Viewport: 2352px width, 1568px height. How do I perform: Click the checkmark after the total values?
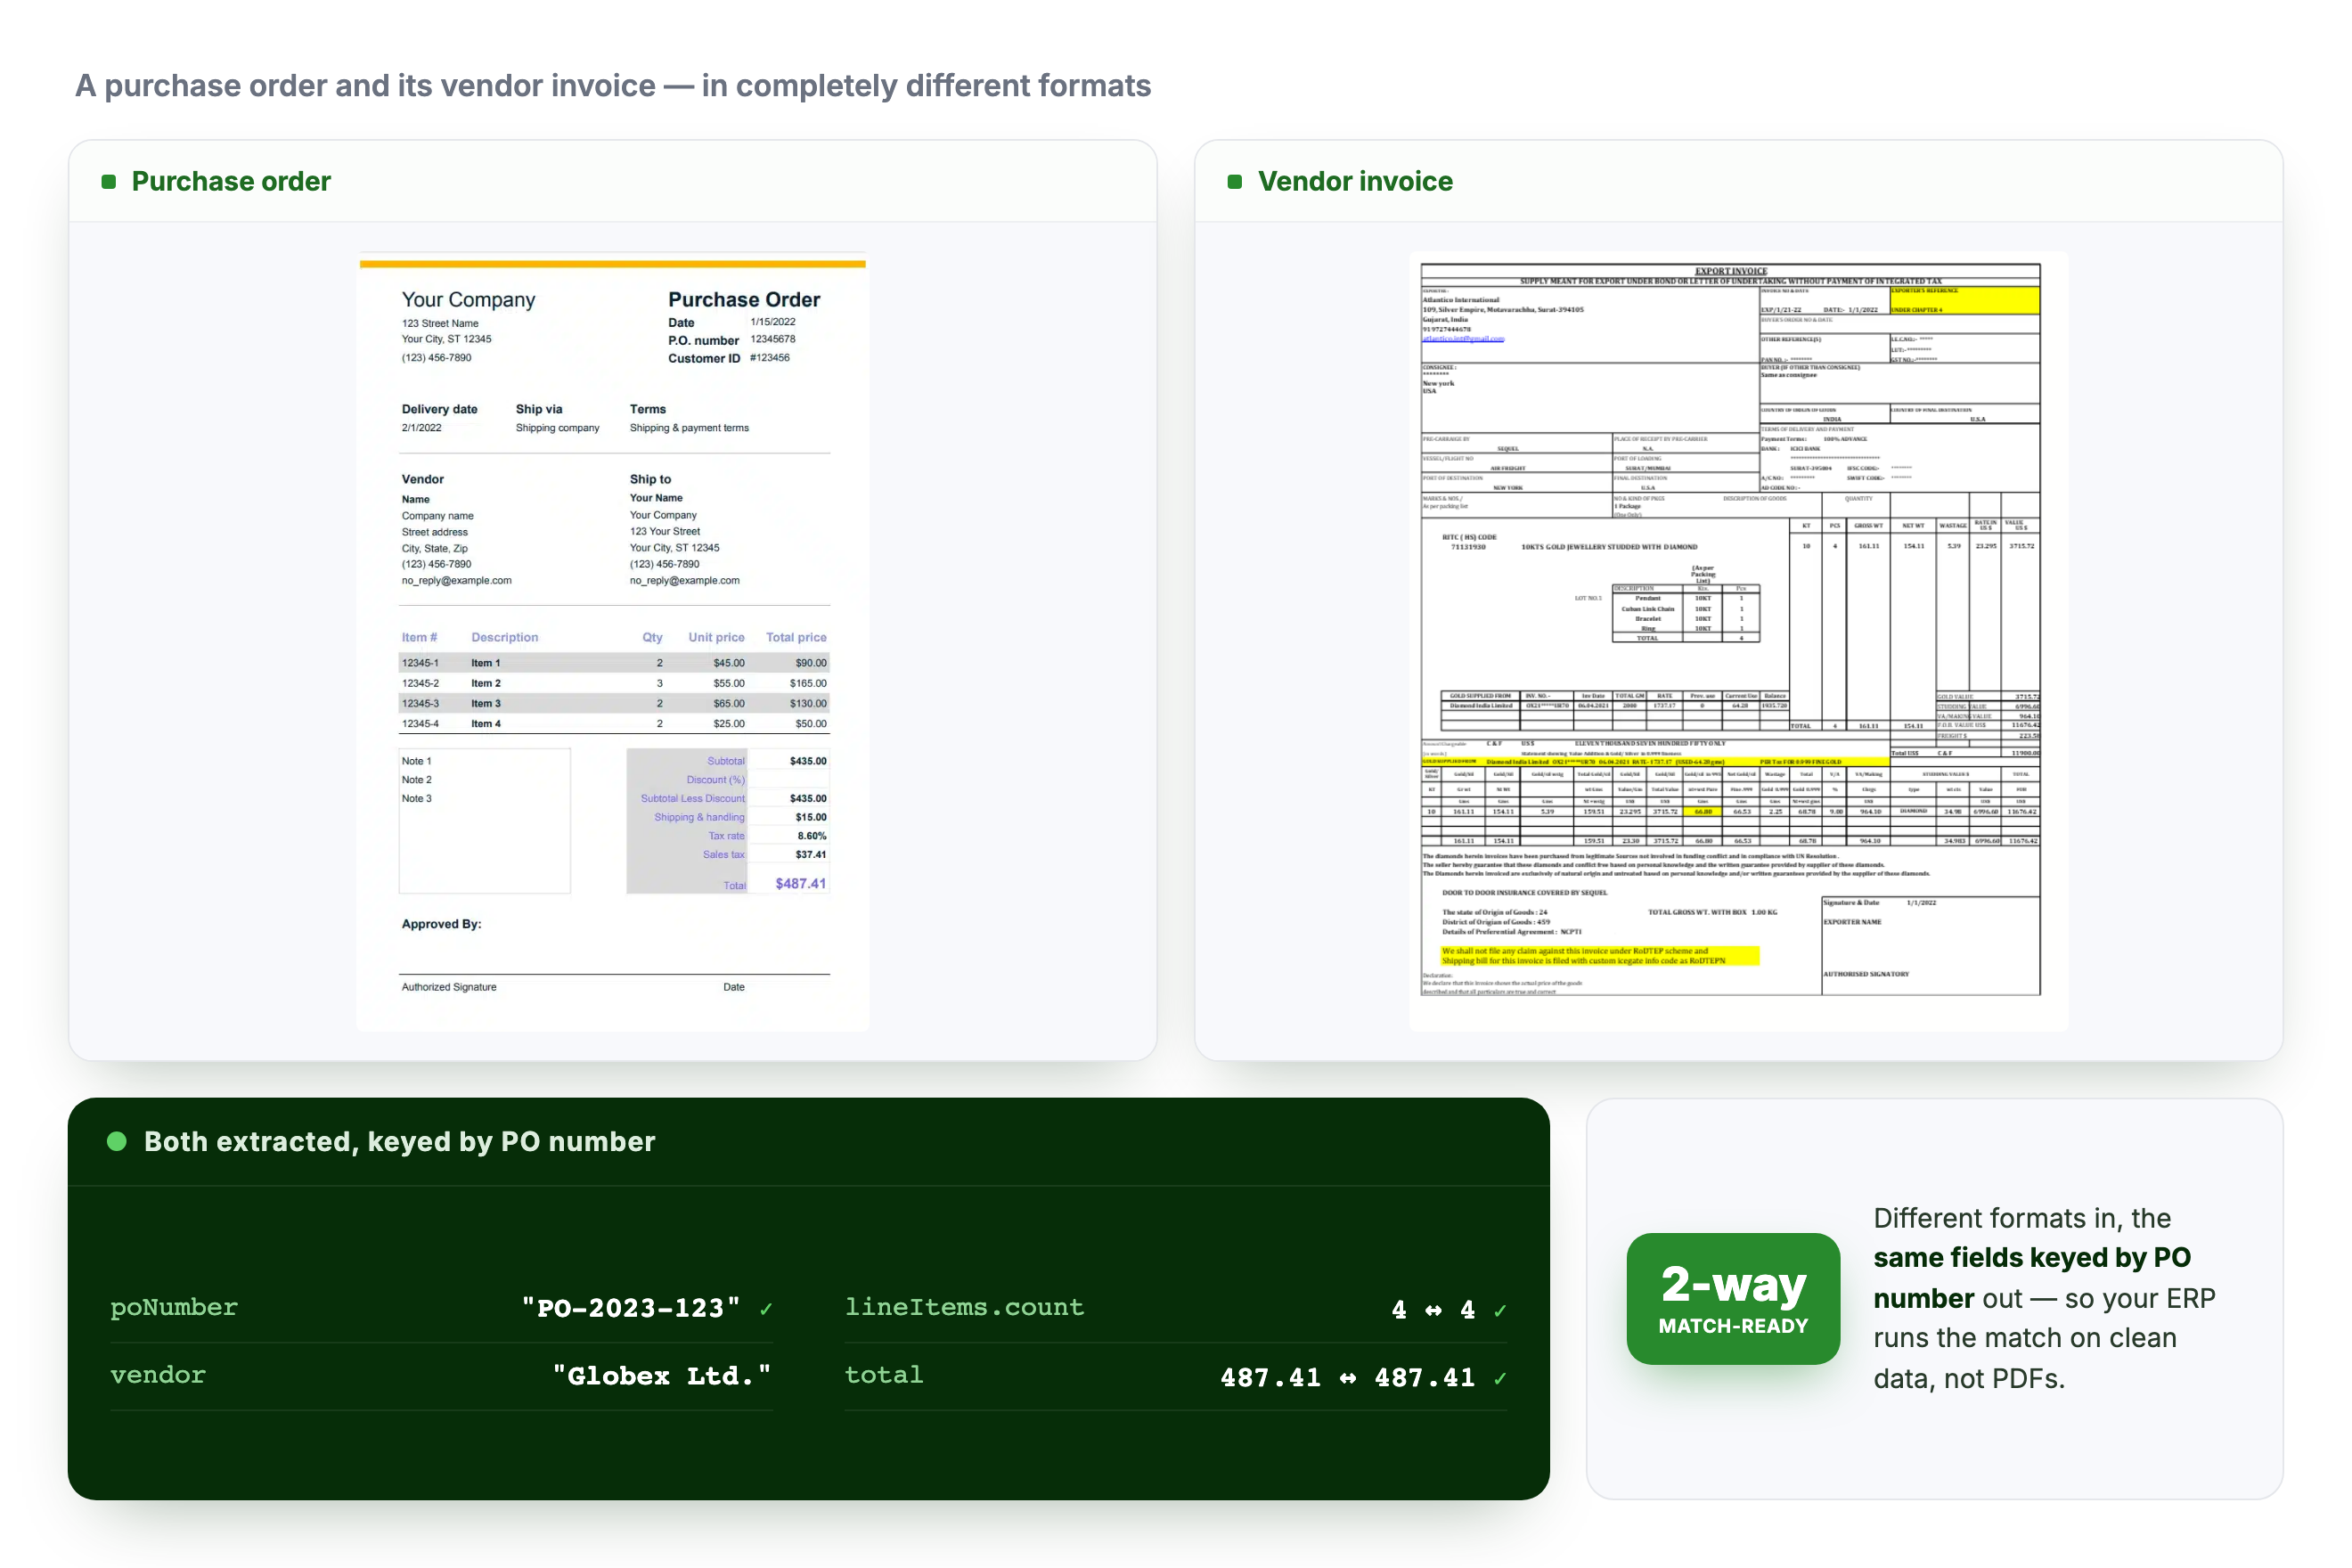click(1500, 1378)
